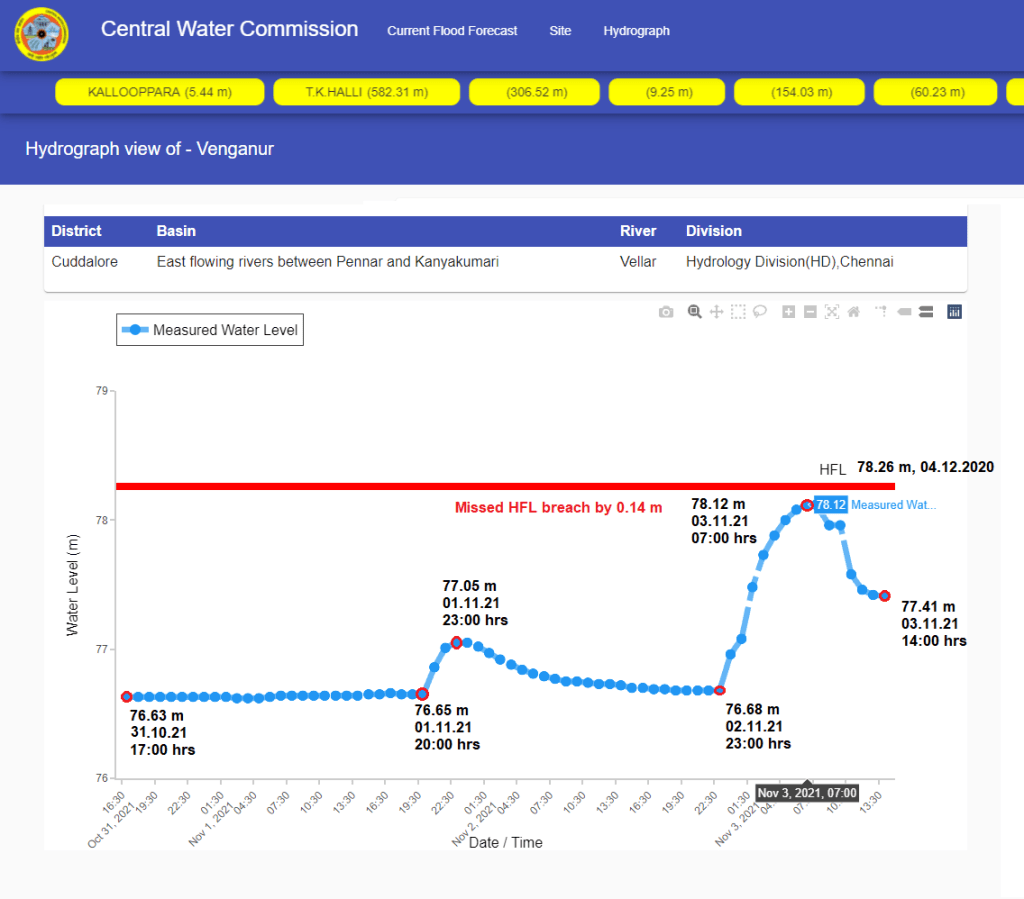1024x899 pixels.
Task: Reset axes with the home icon
Action: 854,312
